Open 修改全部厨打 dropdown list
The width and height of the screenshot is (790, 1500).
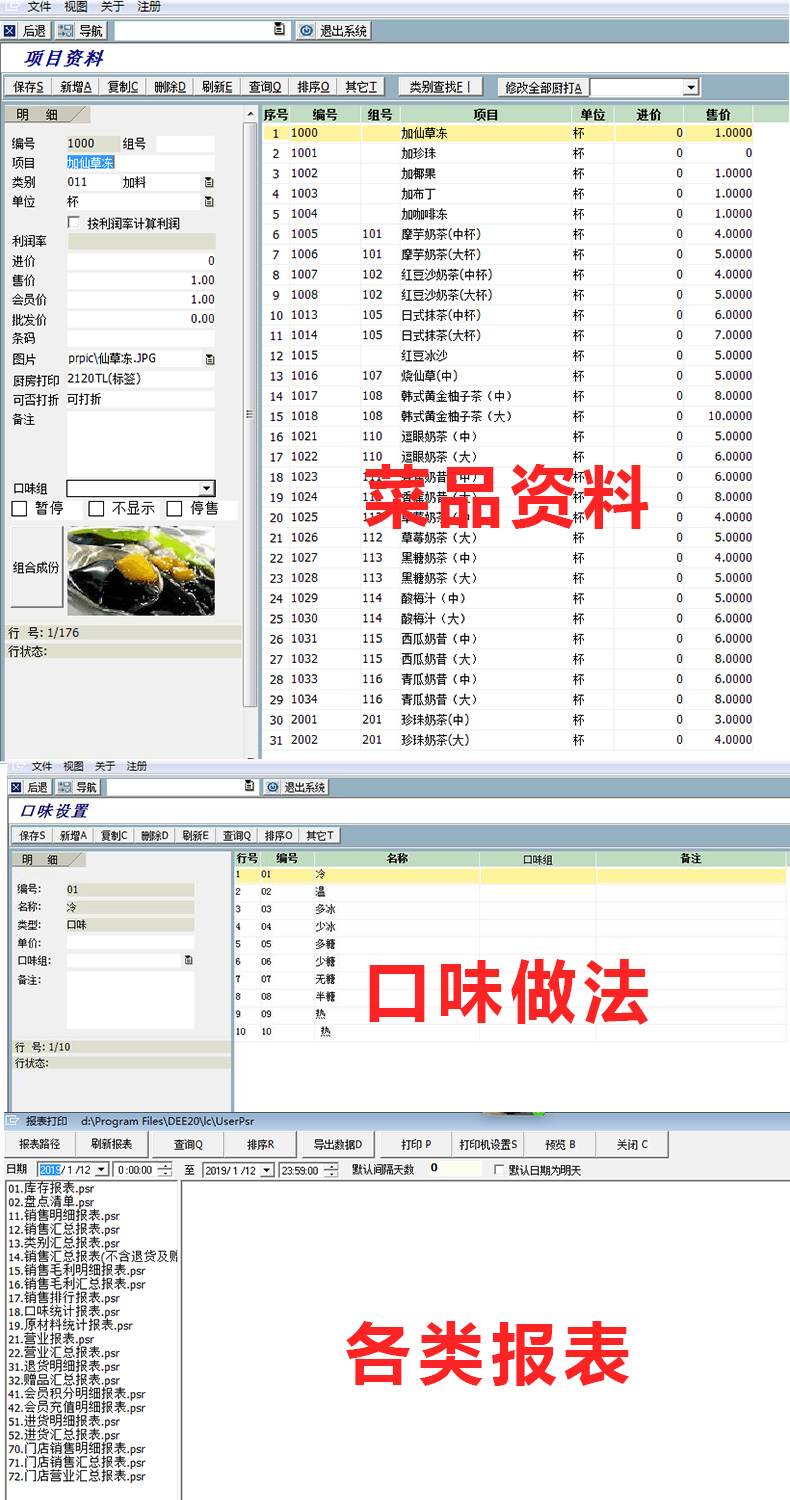tap(691, 87)
